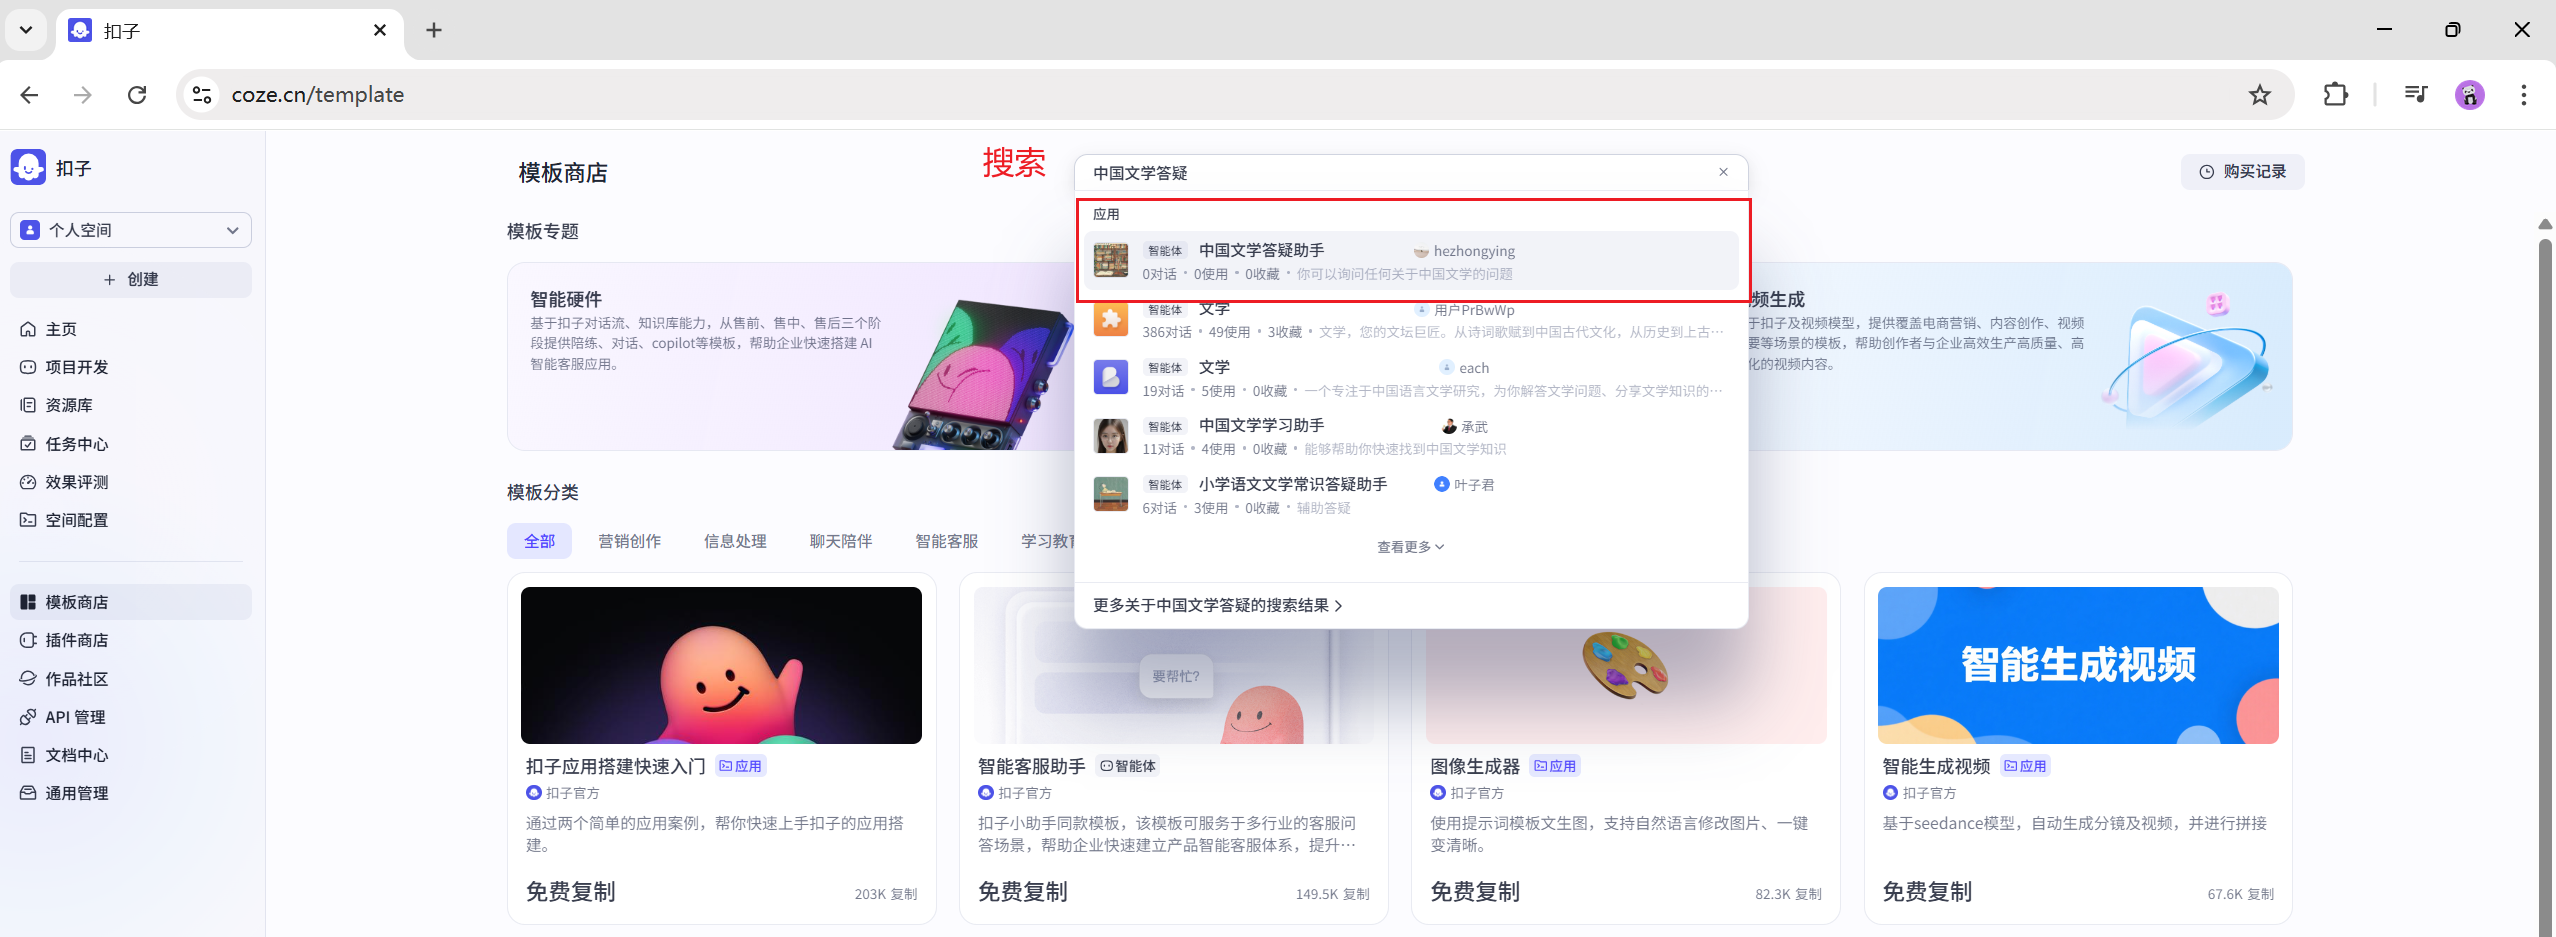Select the 小学语文文学常识答疑助手 result
This screenshot has width=2556, height=937.
tap(1411, 495)
